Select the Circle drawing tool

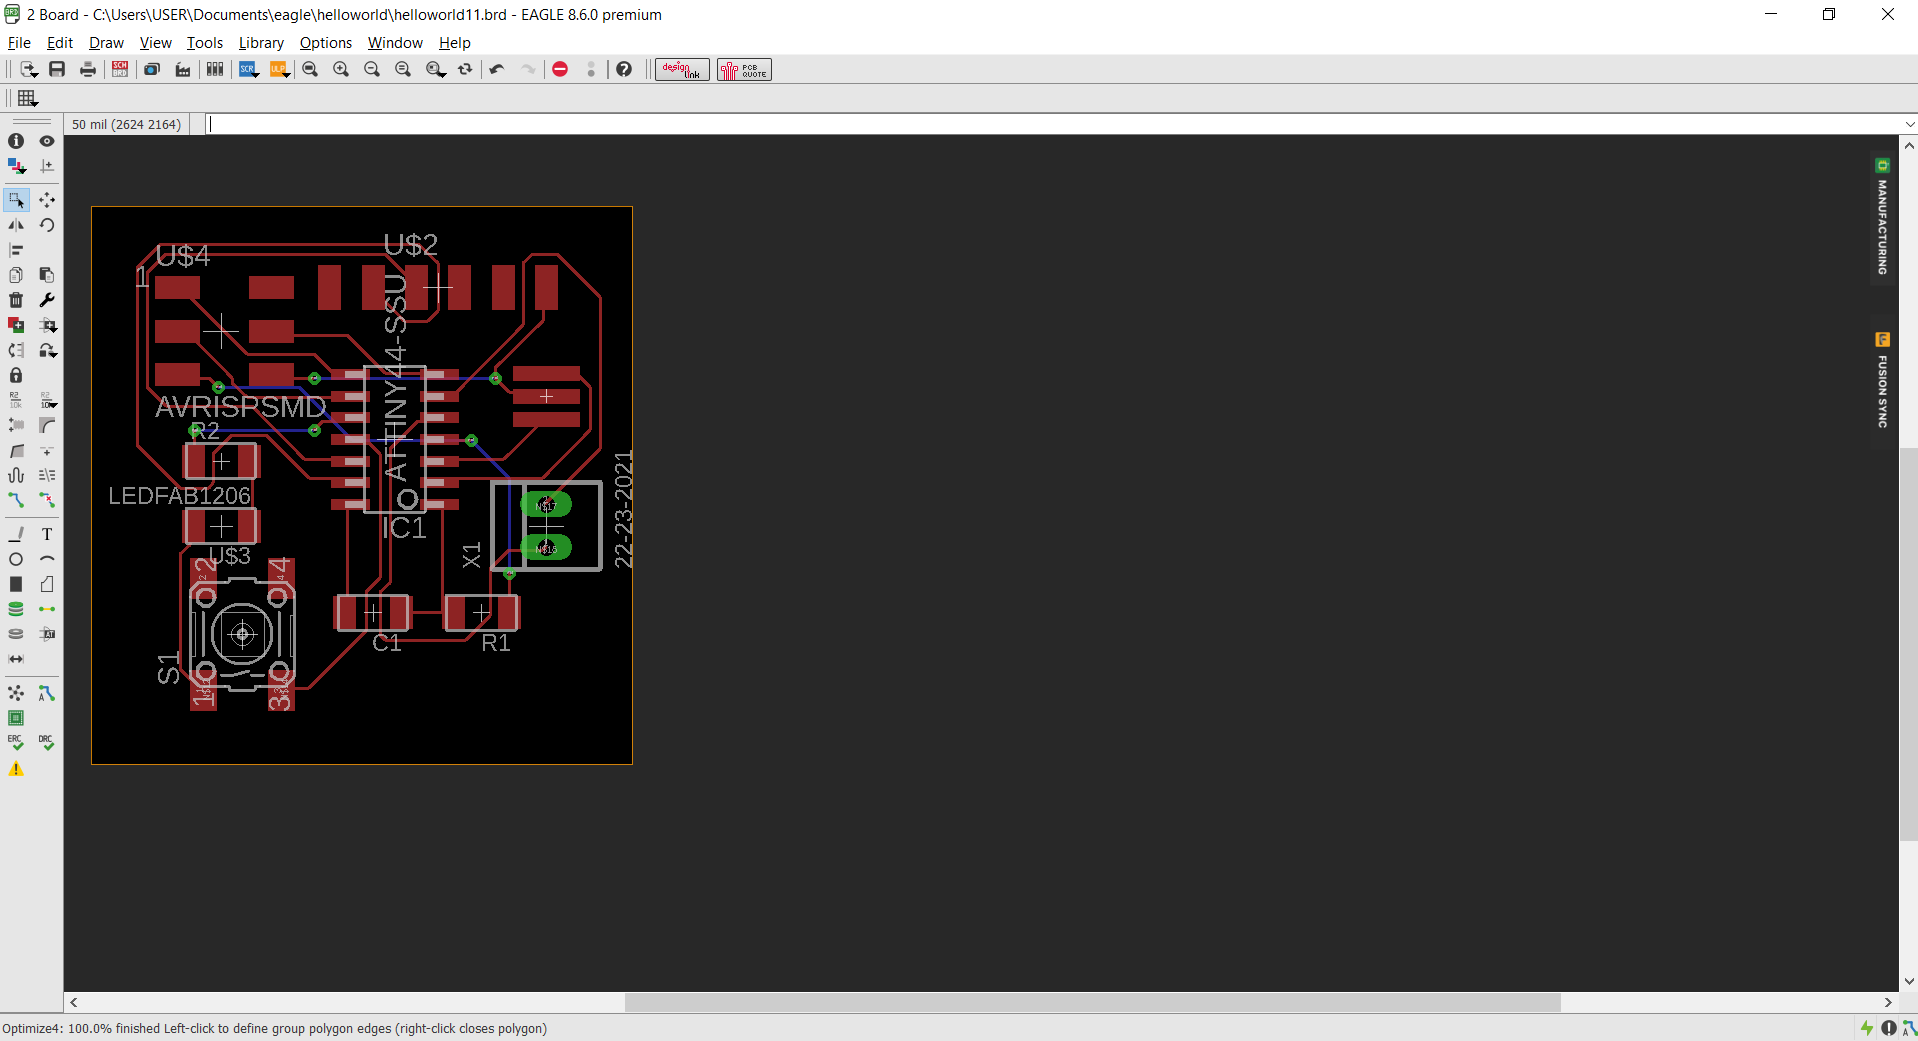coord(16,559)
